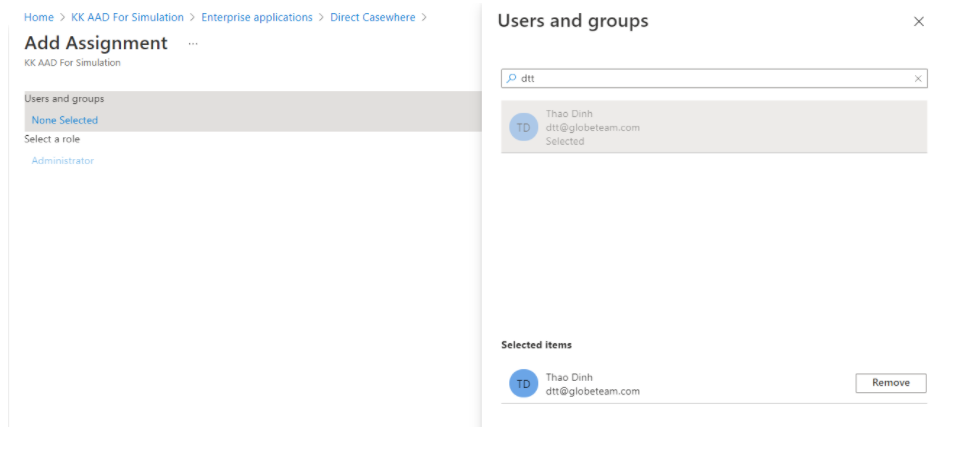Screen dimensions: 958x449
Task: Click the Administrator role link
Action: pos(62,161)
